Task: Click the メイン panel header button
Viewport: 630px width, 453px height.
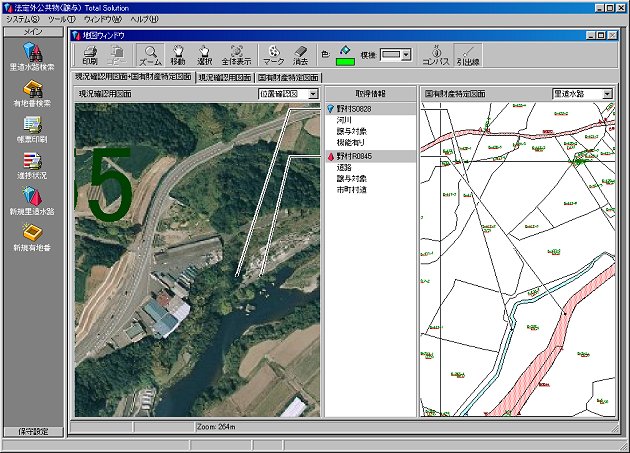Action: point(33,32)
